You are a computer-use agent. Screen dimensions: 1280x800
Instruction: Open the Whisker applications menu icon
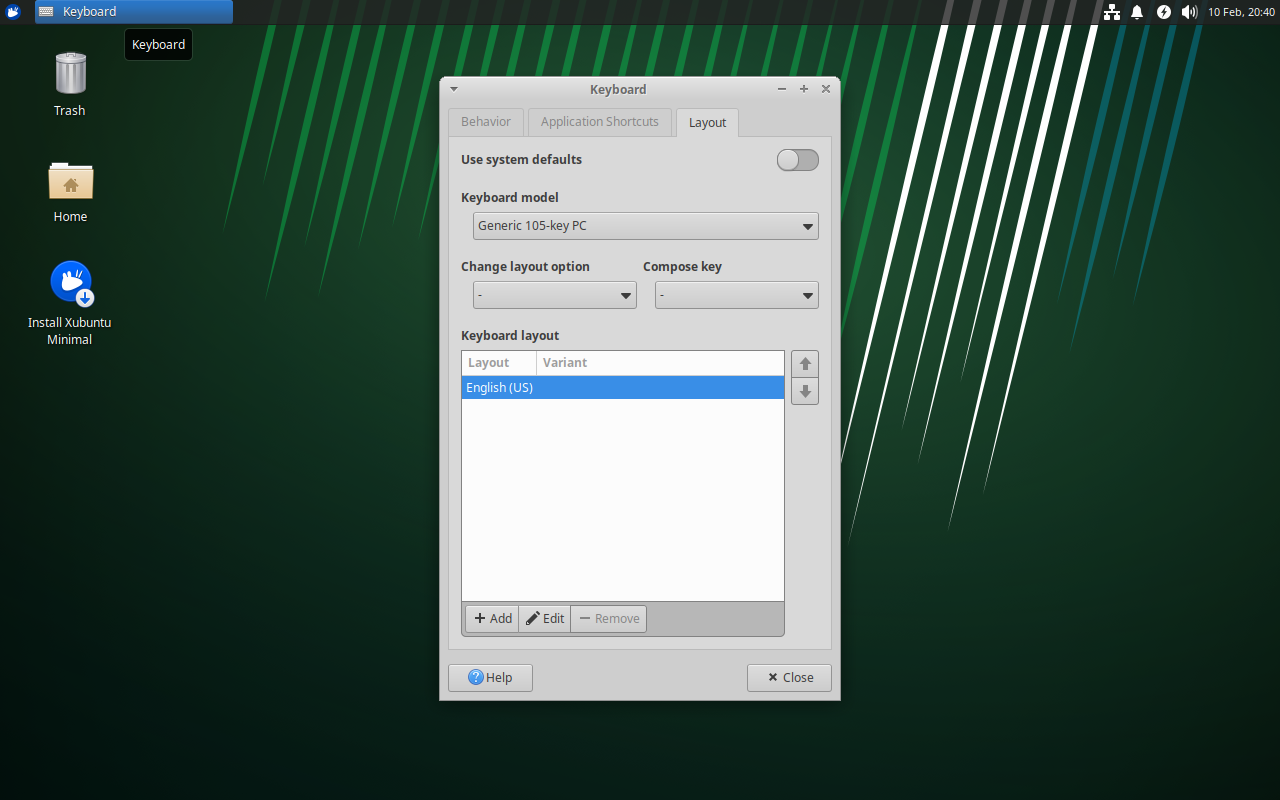14,12
